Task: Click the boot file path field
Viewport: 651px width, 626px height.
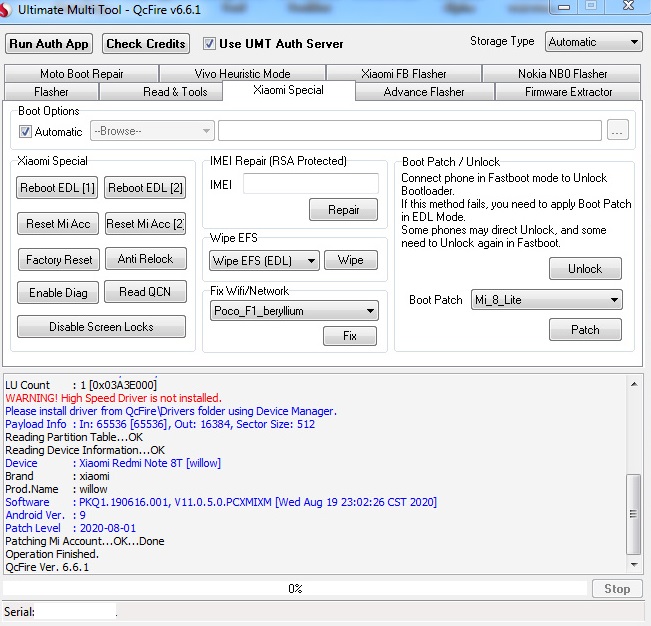Action: [x=410, y=131]
